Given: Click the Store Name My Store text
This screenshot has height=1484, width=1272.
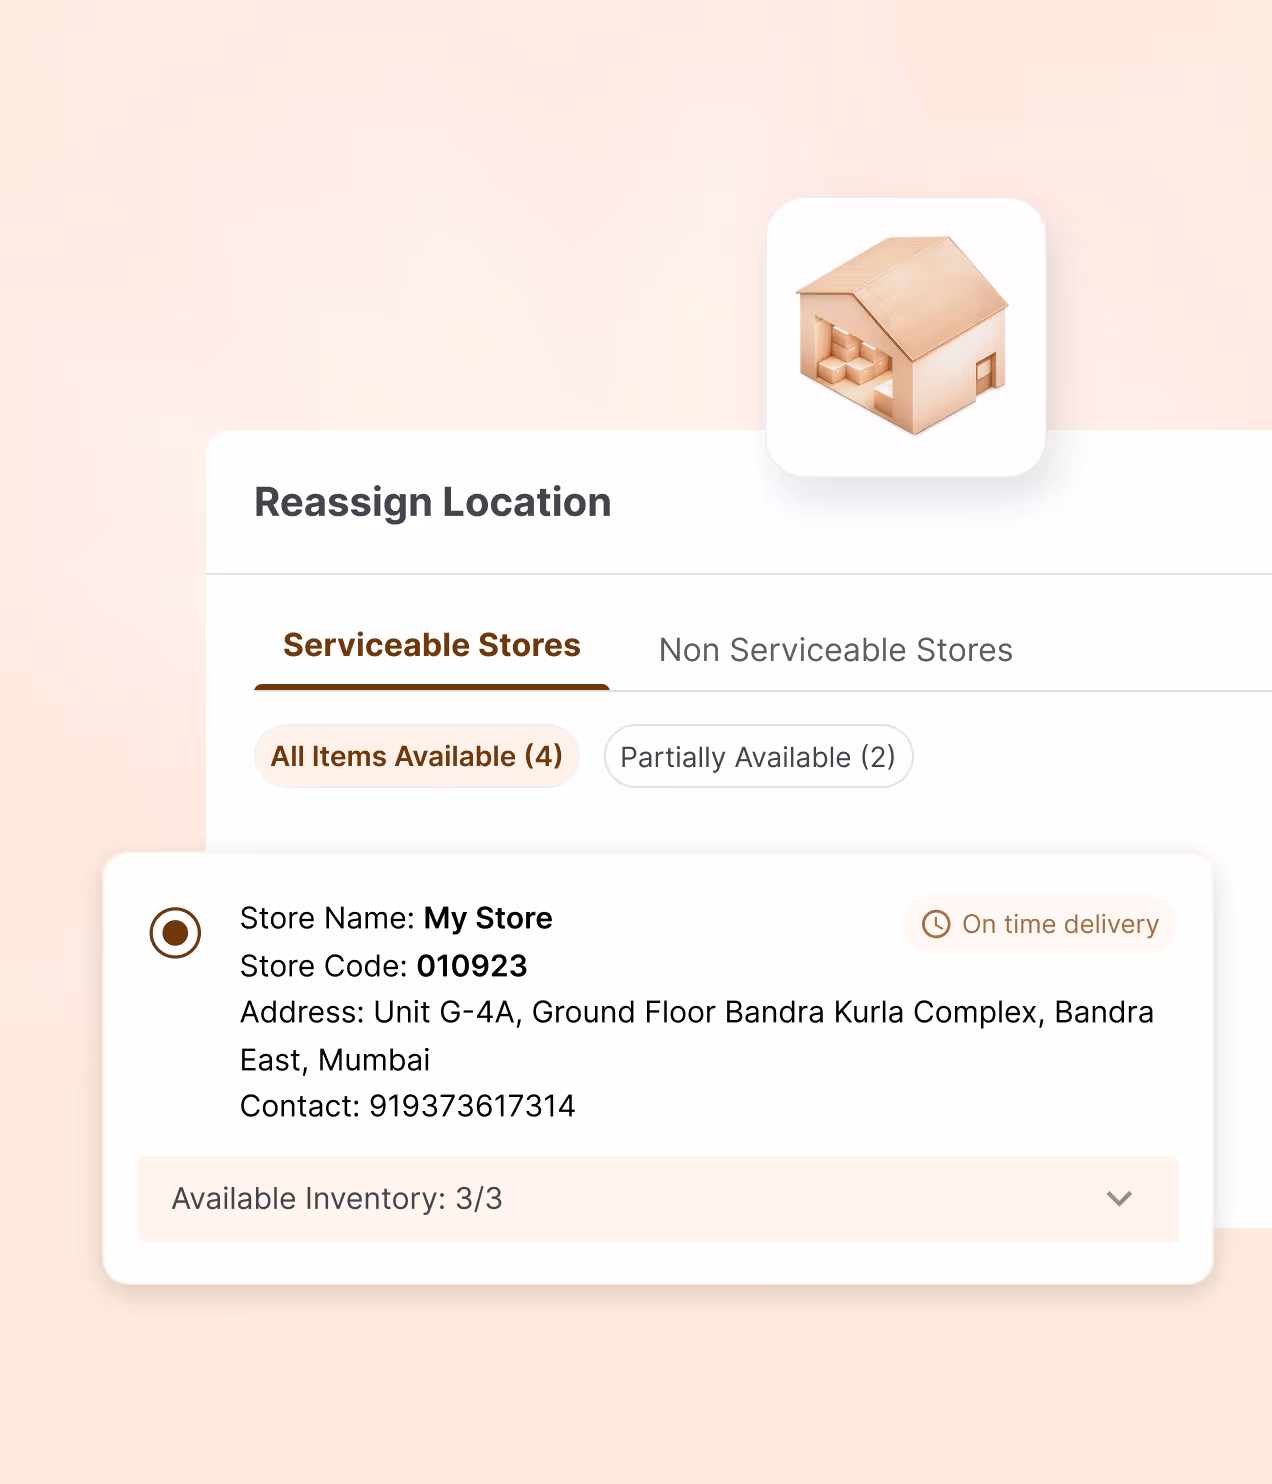Looking at the screenshot, I should point(396,918).
